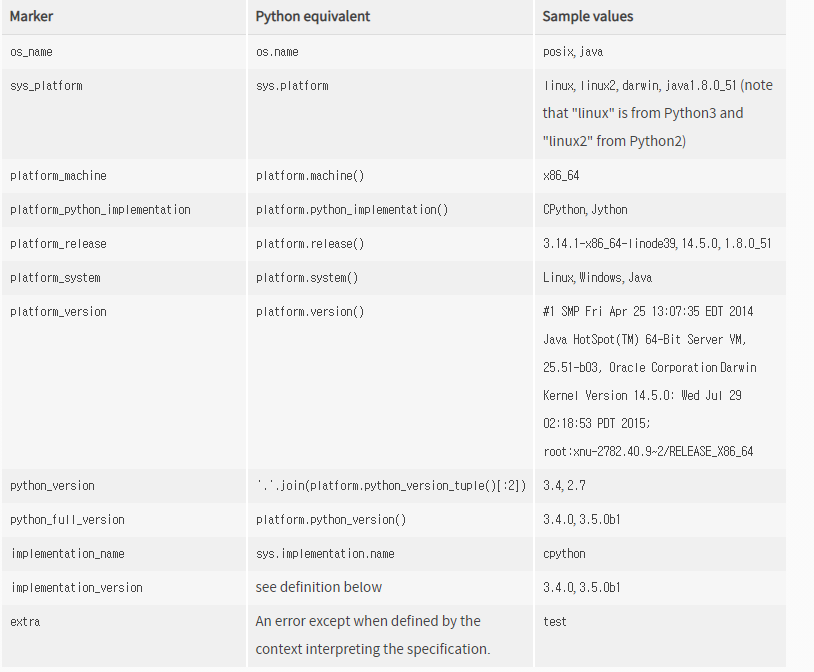Click the implementation_version marker cell
814x672 pixels.
[x=76, y=587]
